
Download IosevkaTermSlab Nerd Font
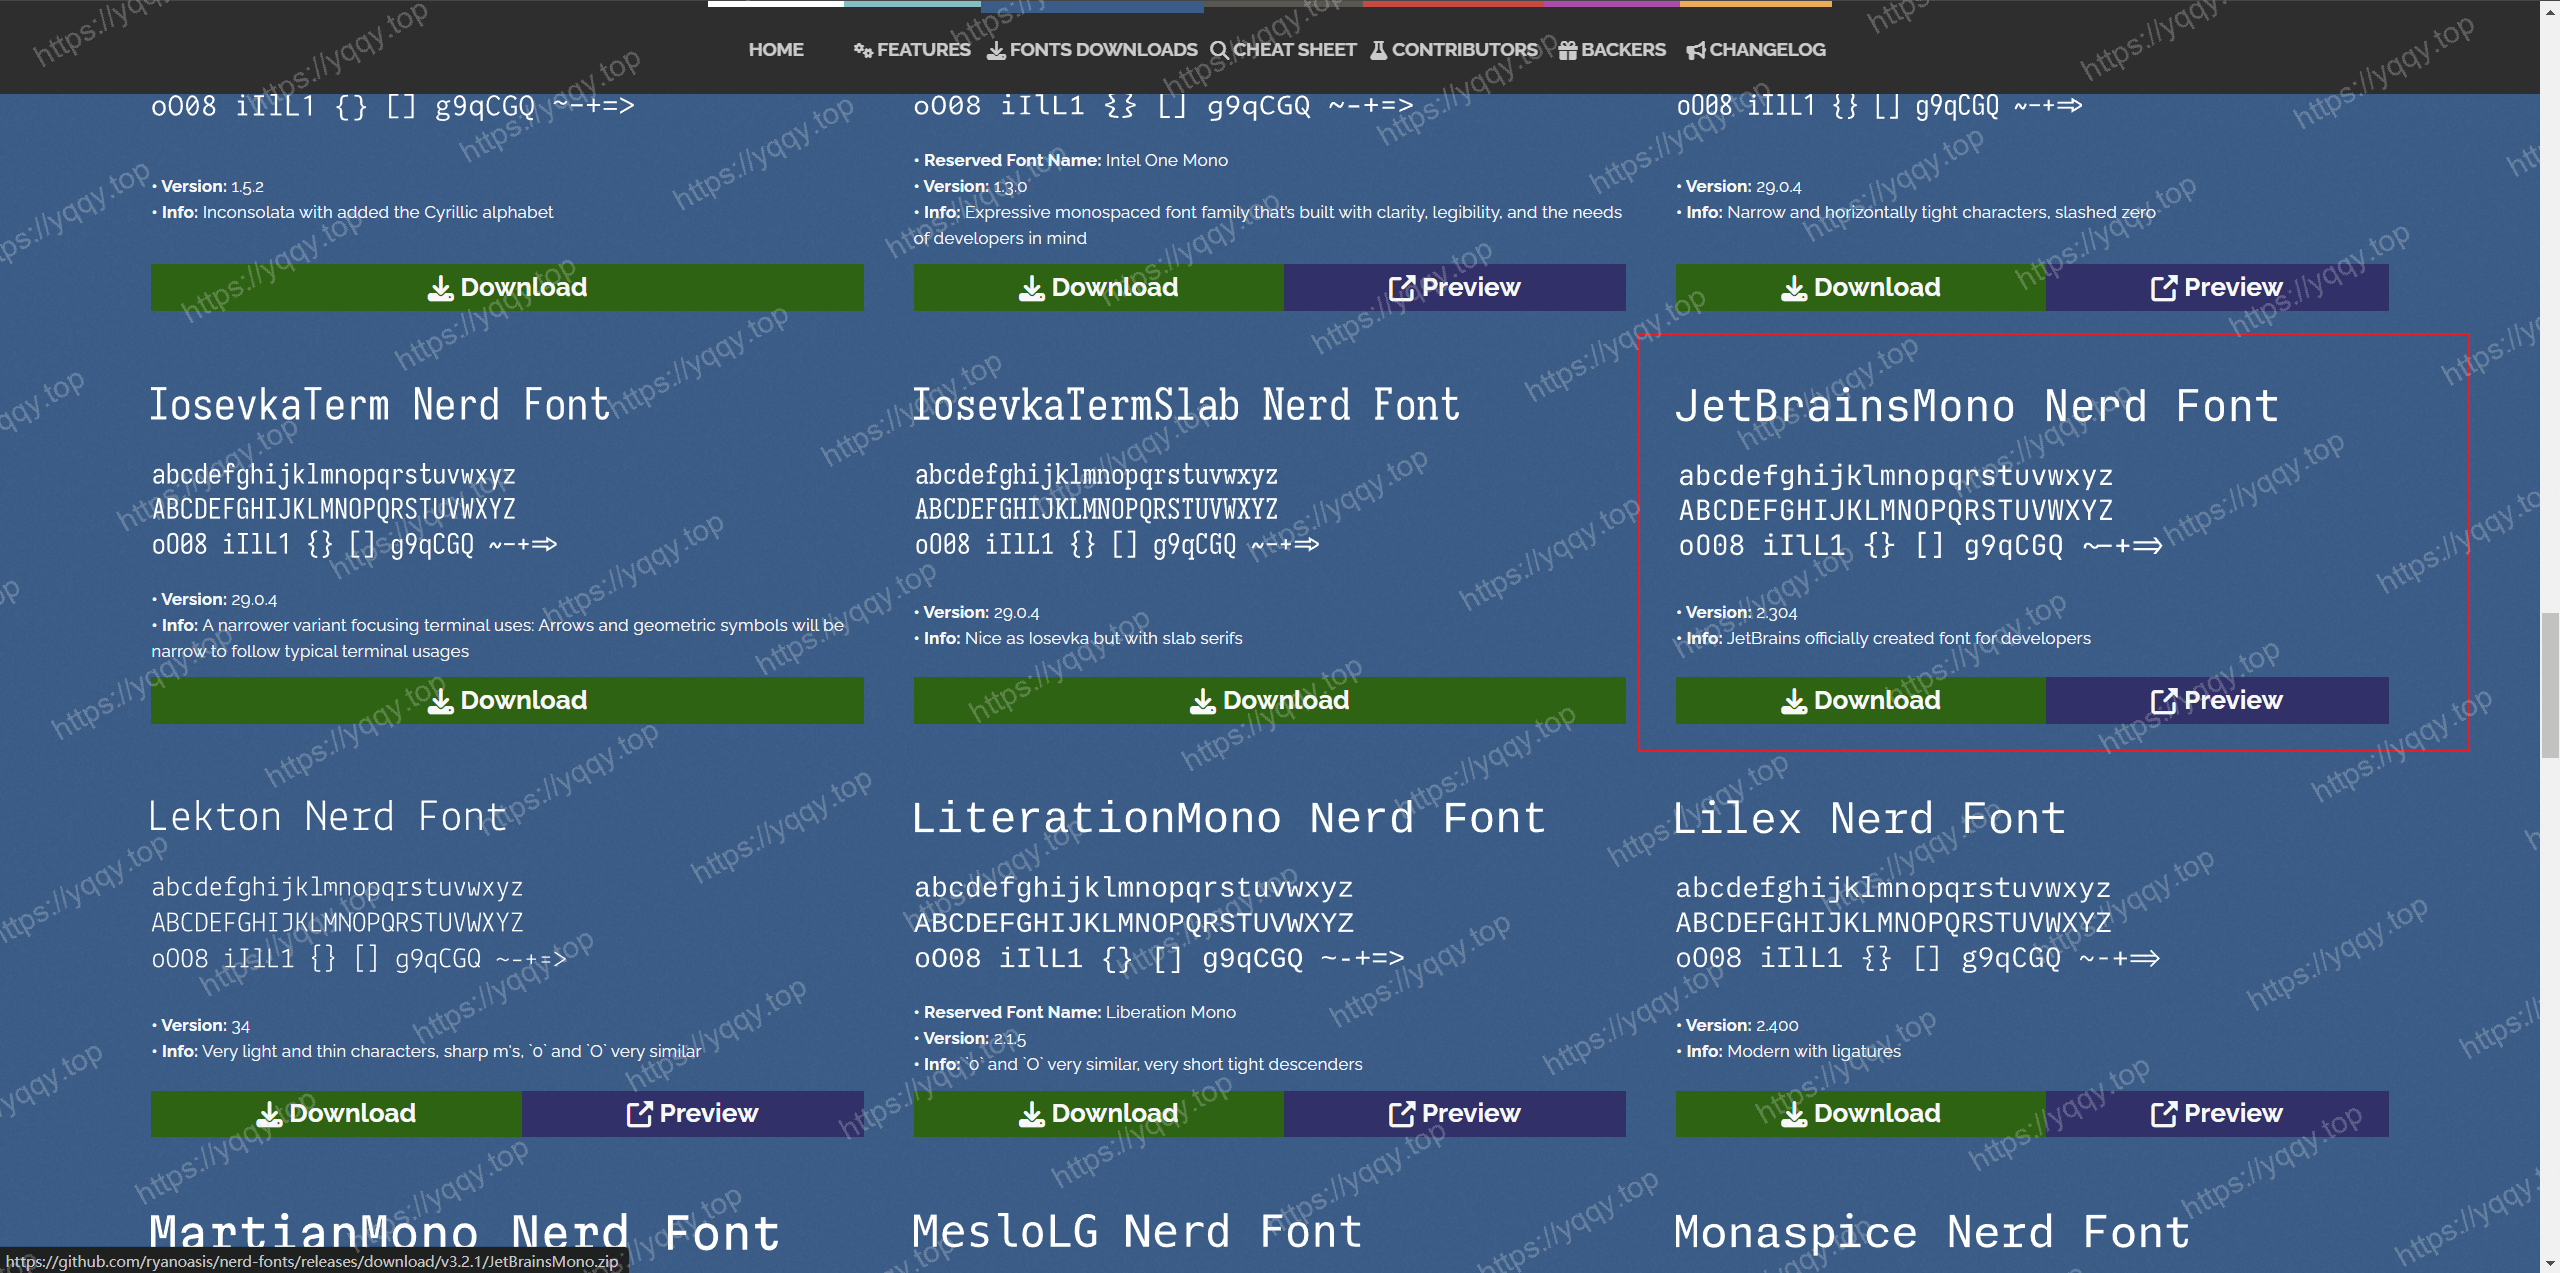click(x=1269, y=701)
